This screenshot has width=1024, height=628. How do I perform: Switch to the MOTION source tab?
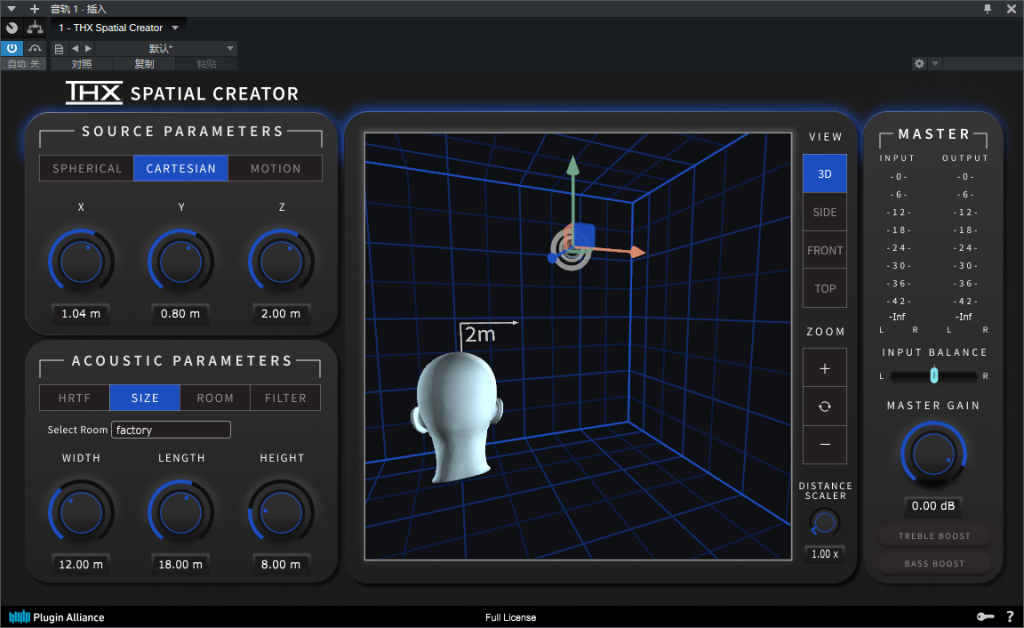(276, 168)
